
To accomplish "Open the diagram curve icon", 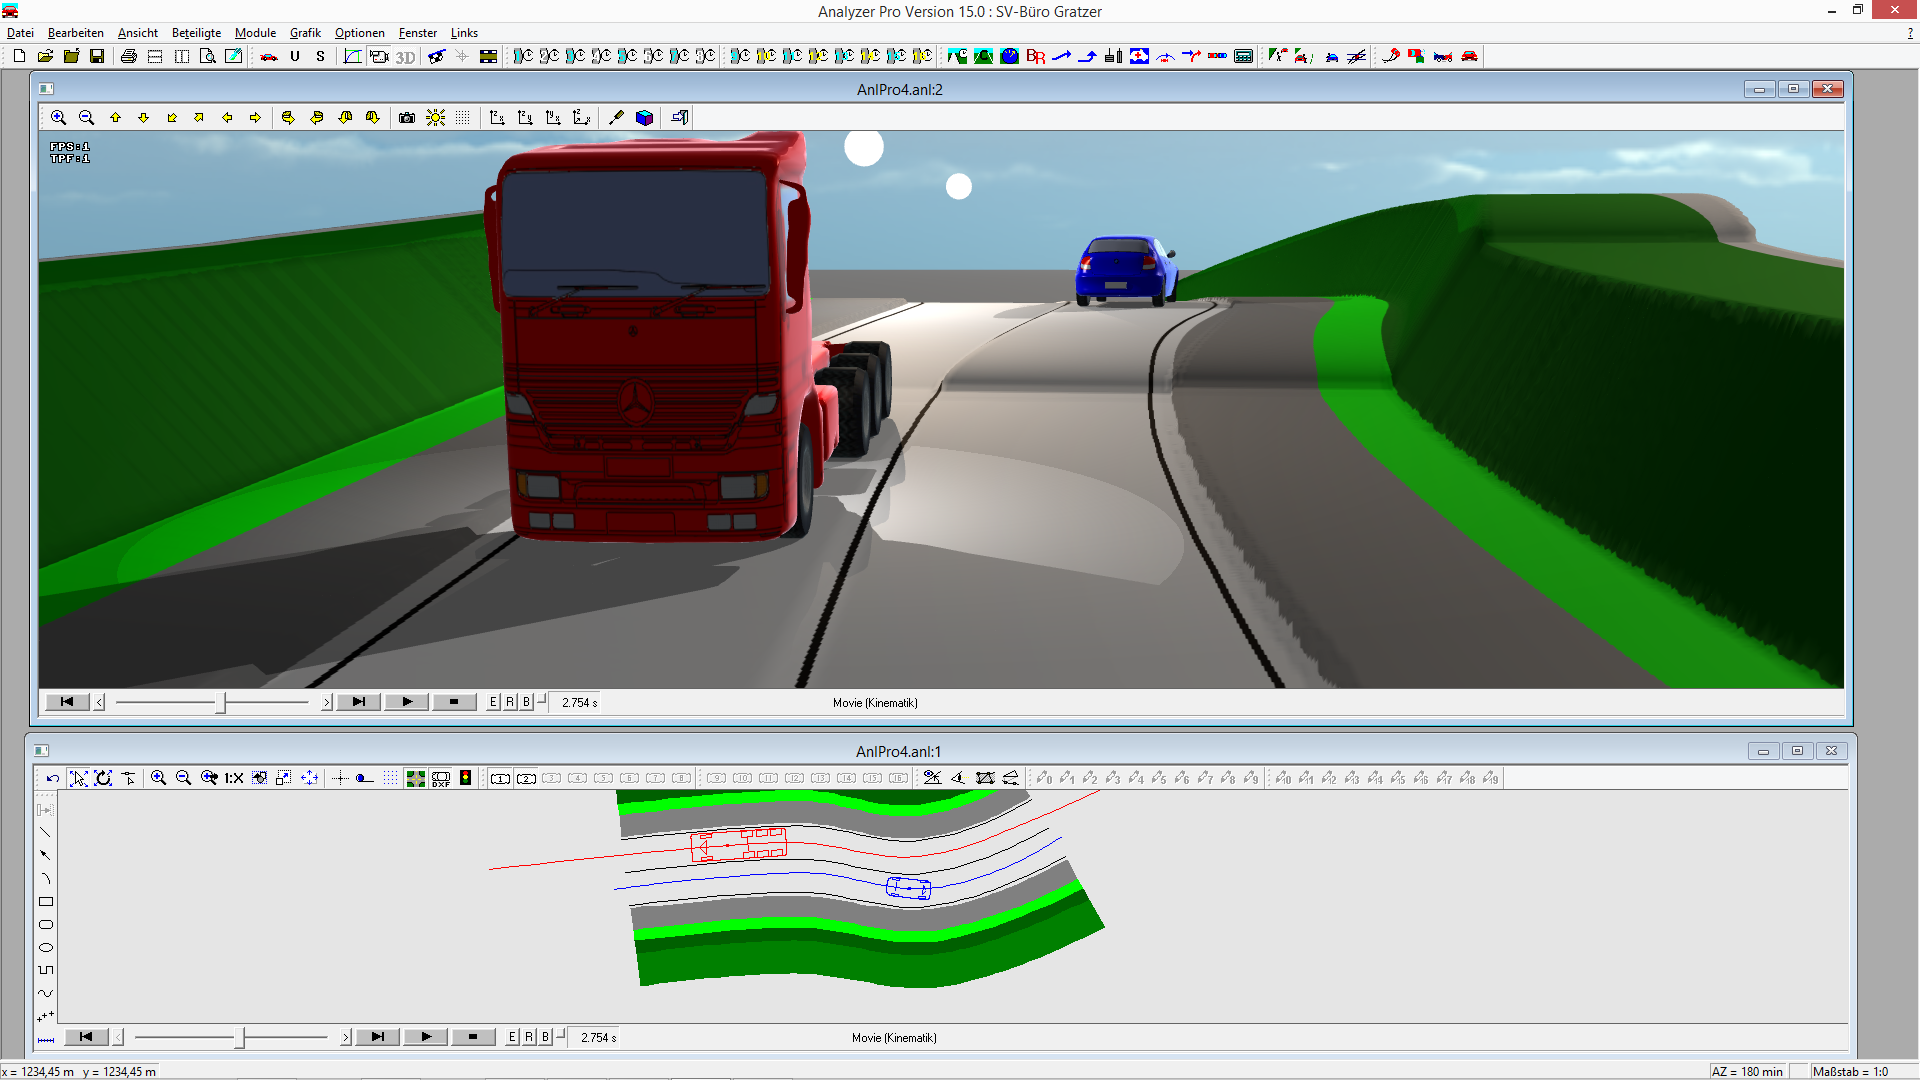I will coord(353,56).
